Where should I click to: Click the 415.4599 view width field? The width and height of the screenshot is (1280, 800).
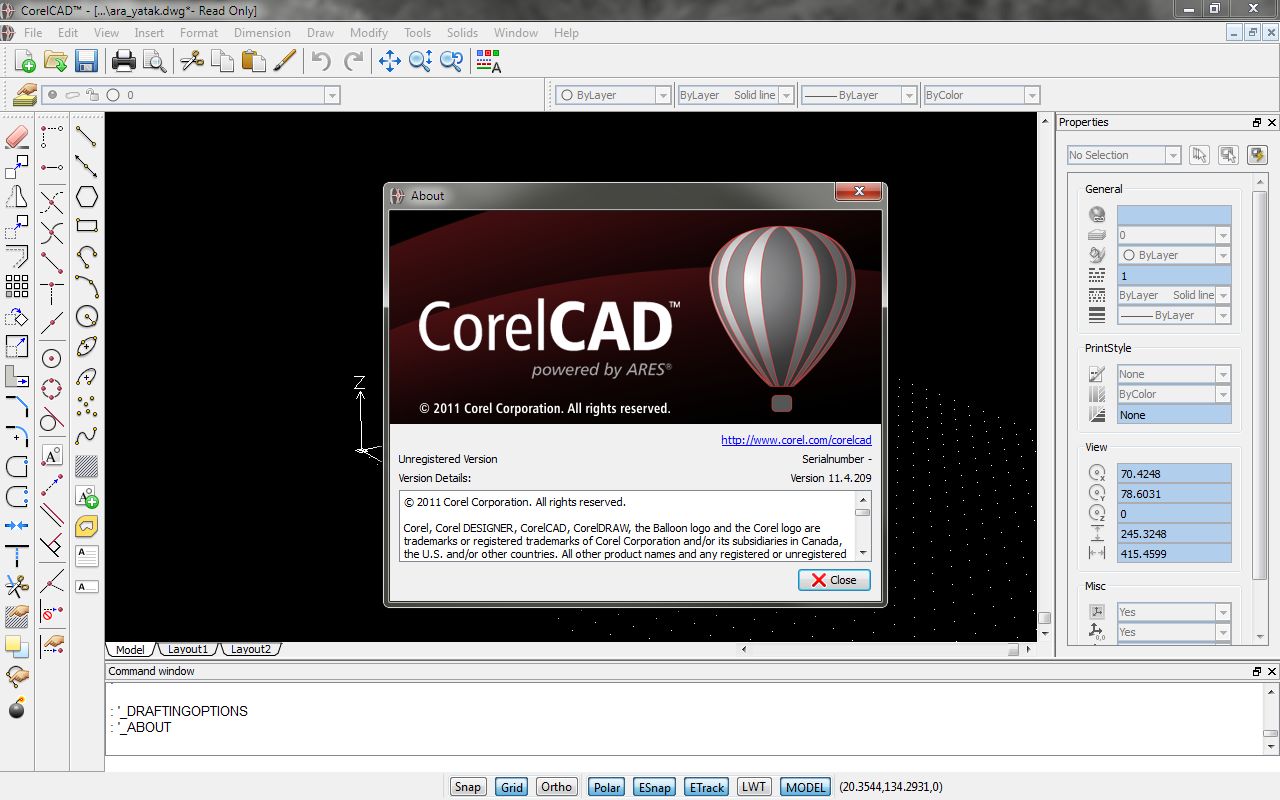click(x=1174, y=554)
